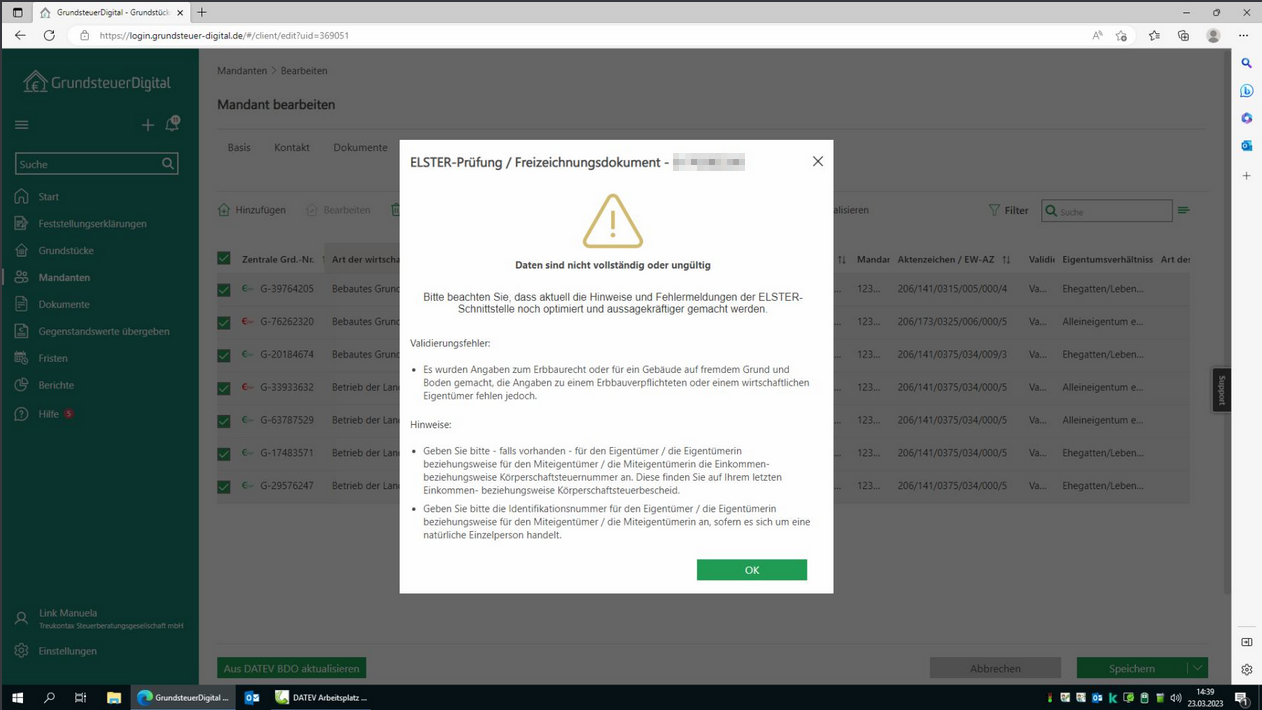Sort by the Aktenzeichen / EW-AZ column arrows

pyautogui.click(x=1006, y=260)
